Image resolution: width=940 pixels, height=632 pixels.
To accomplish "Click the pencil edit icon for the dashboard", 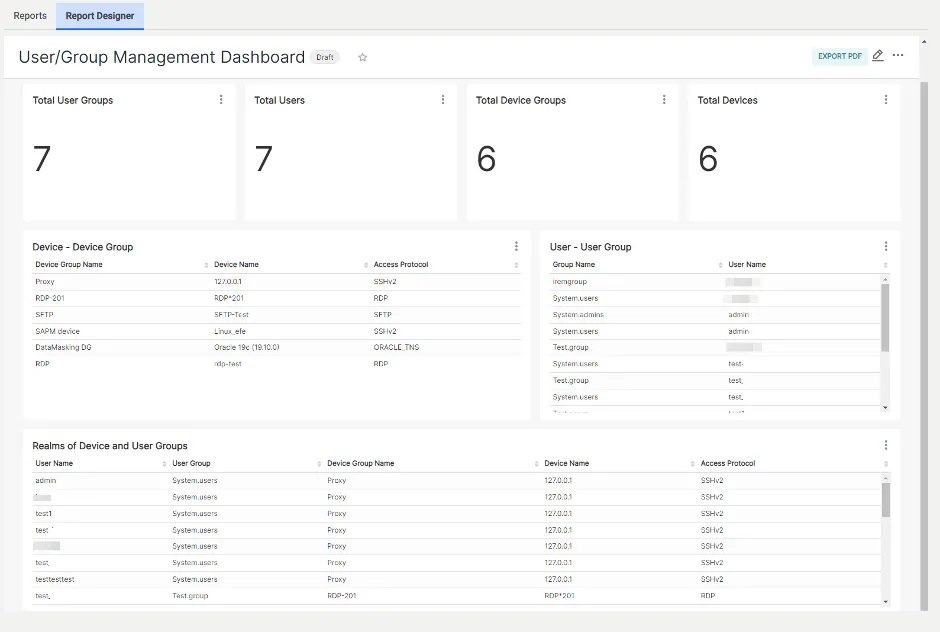I will 878,56.
